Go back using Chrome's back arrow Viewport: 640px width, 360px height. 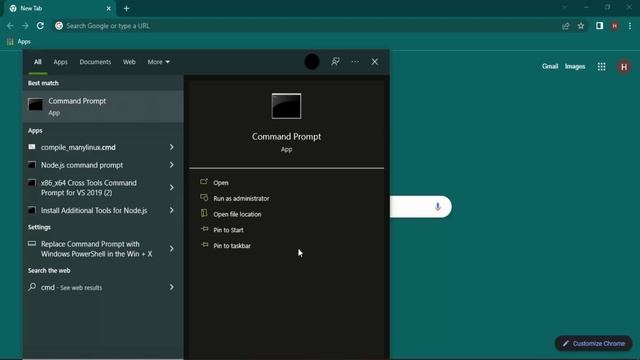[x=10, y=26]
